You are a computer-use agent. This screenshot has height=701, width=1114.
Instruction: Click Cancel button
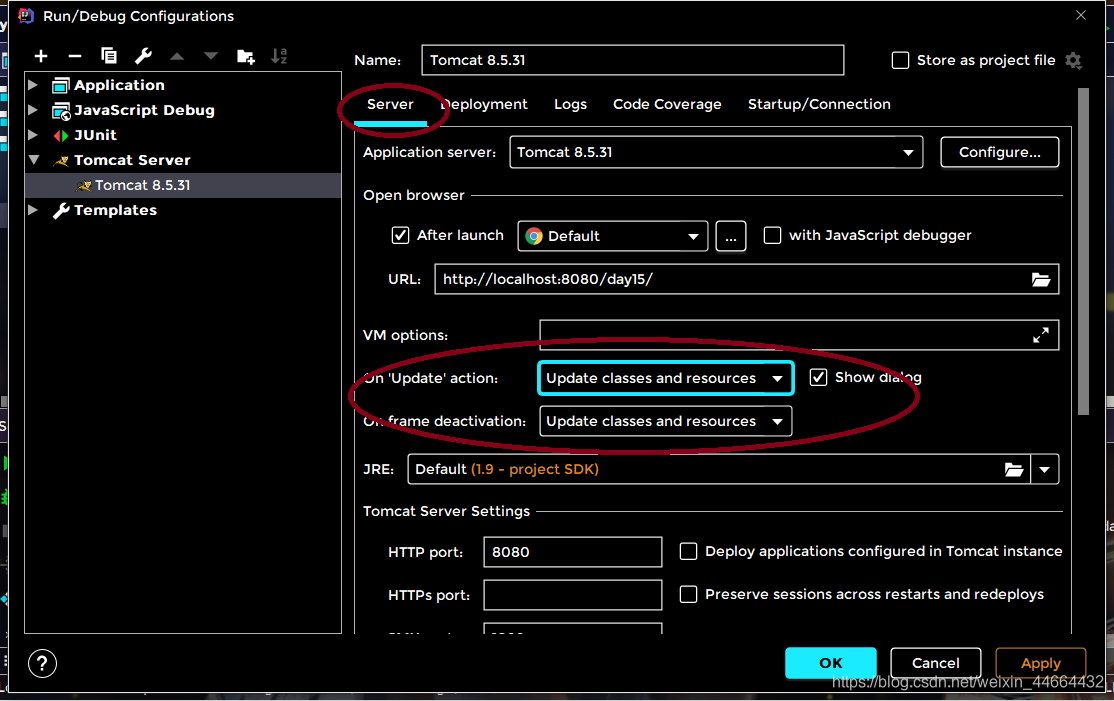[936, 663]
